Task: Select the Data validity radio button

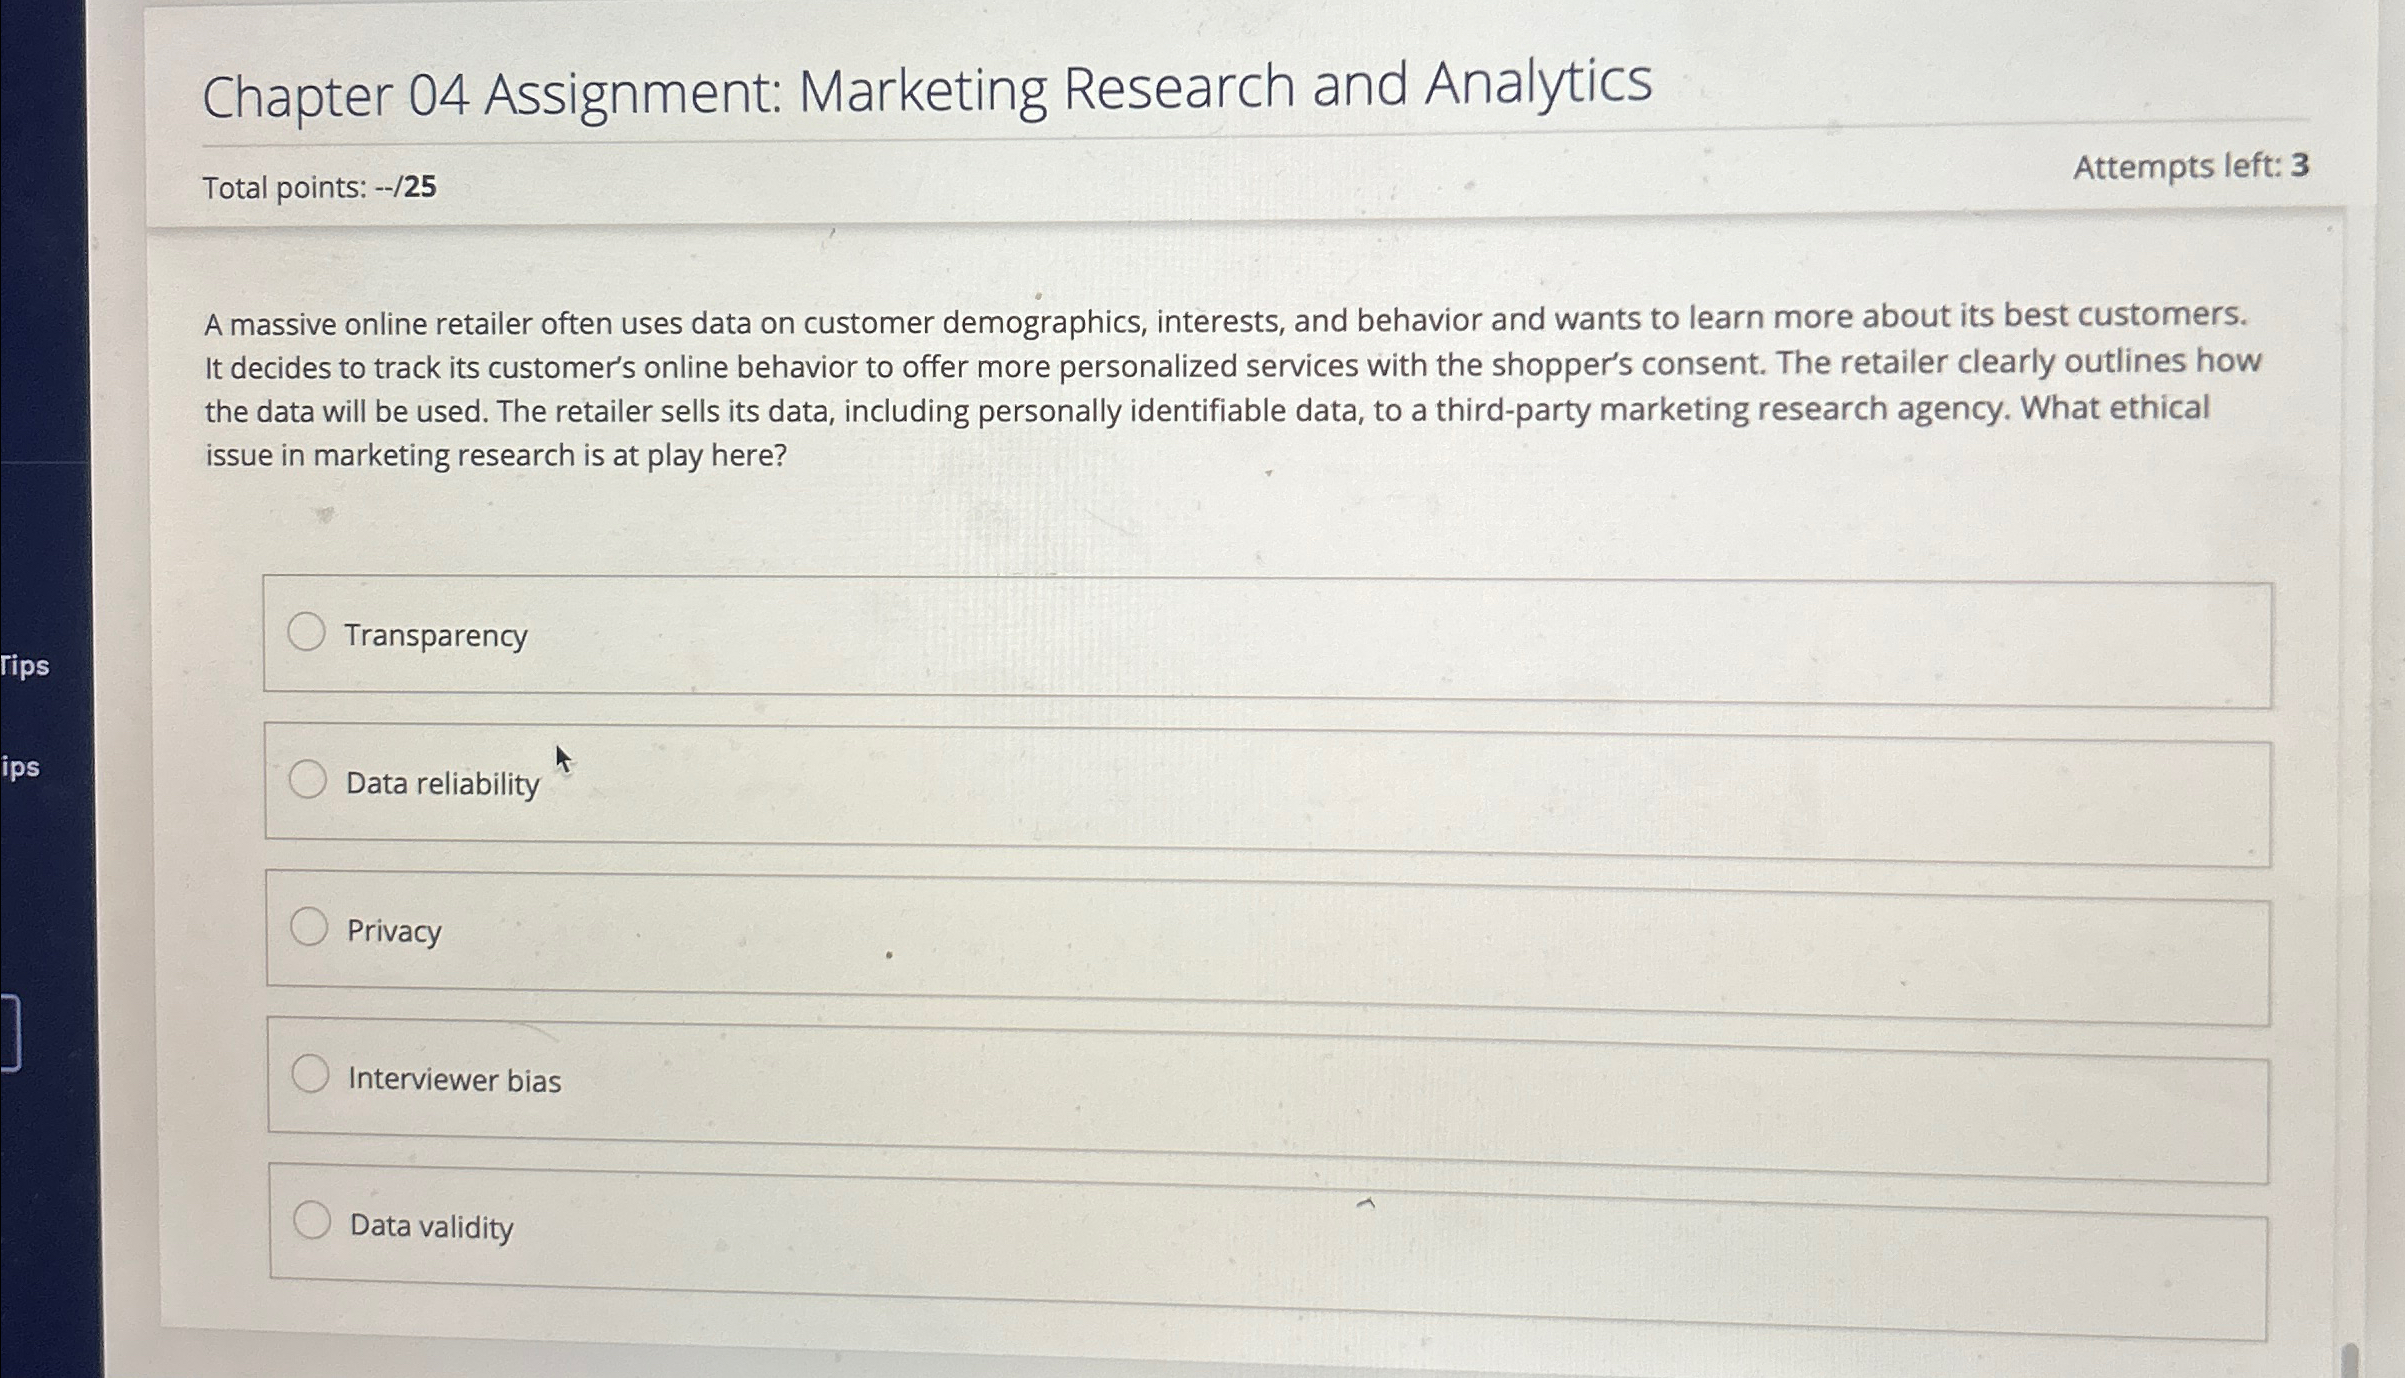Action: [x=311, y=1219]
